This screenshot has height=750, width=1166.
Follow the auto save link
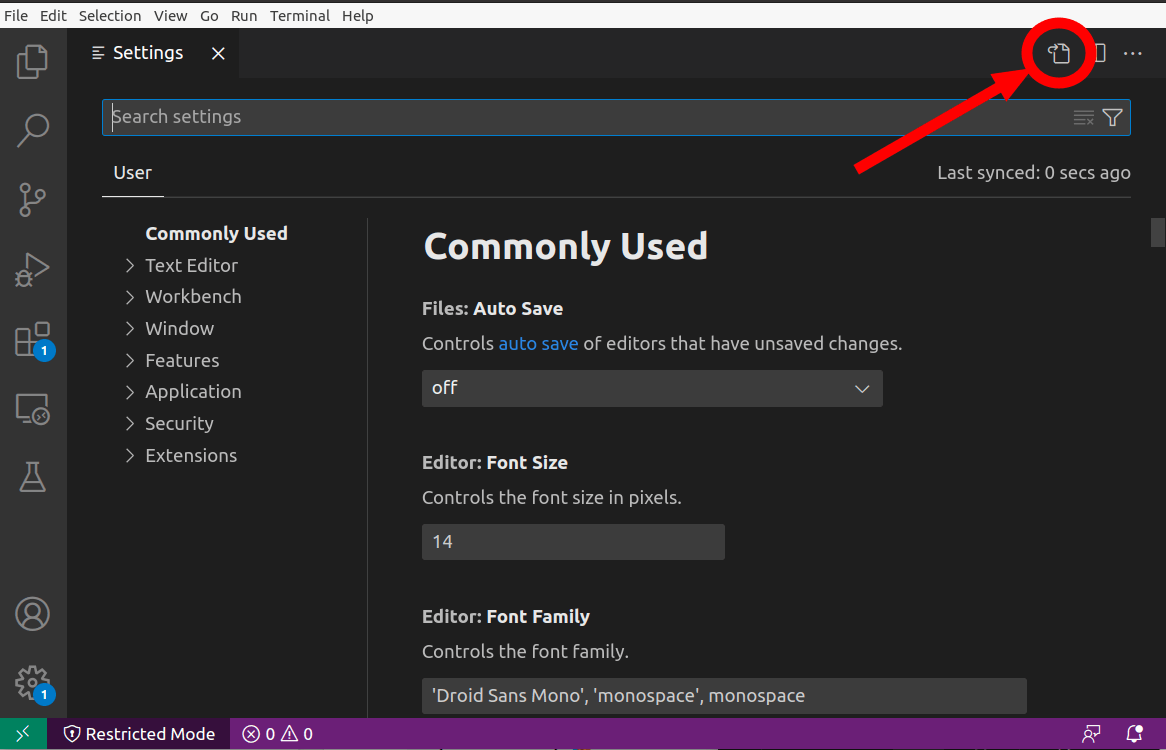(538, 343)
